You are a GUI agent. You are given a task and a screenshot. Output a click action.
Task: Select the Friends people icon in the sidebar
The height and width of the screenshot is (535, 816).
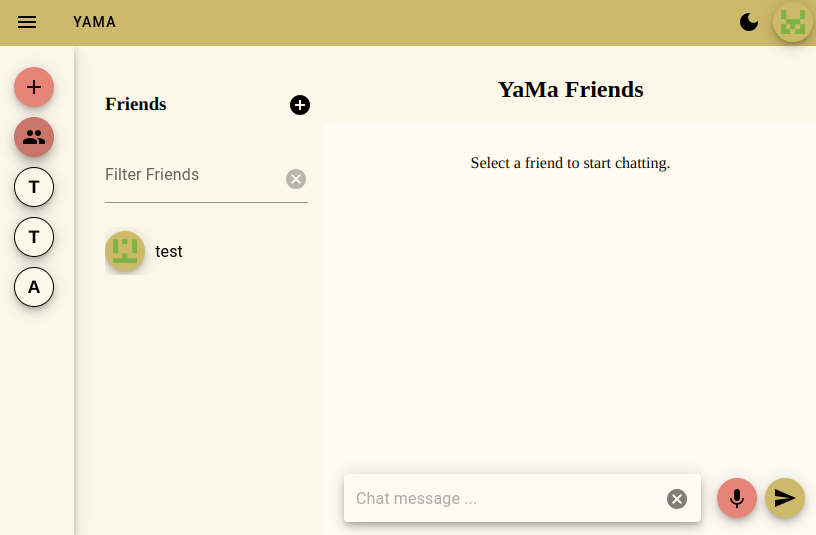[34, 137]
